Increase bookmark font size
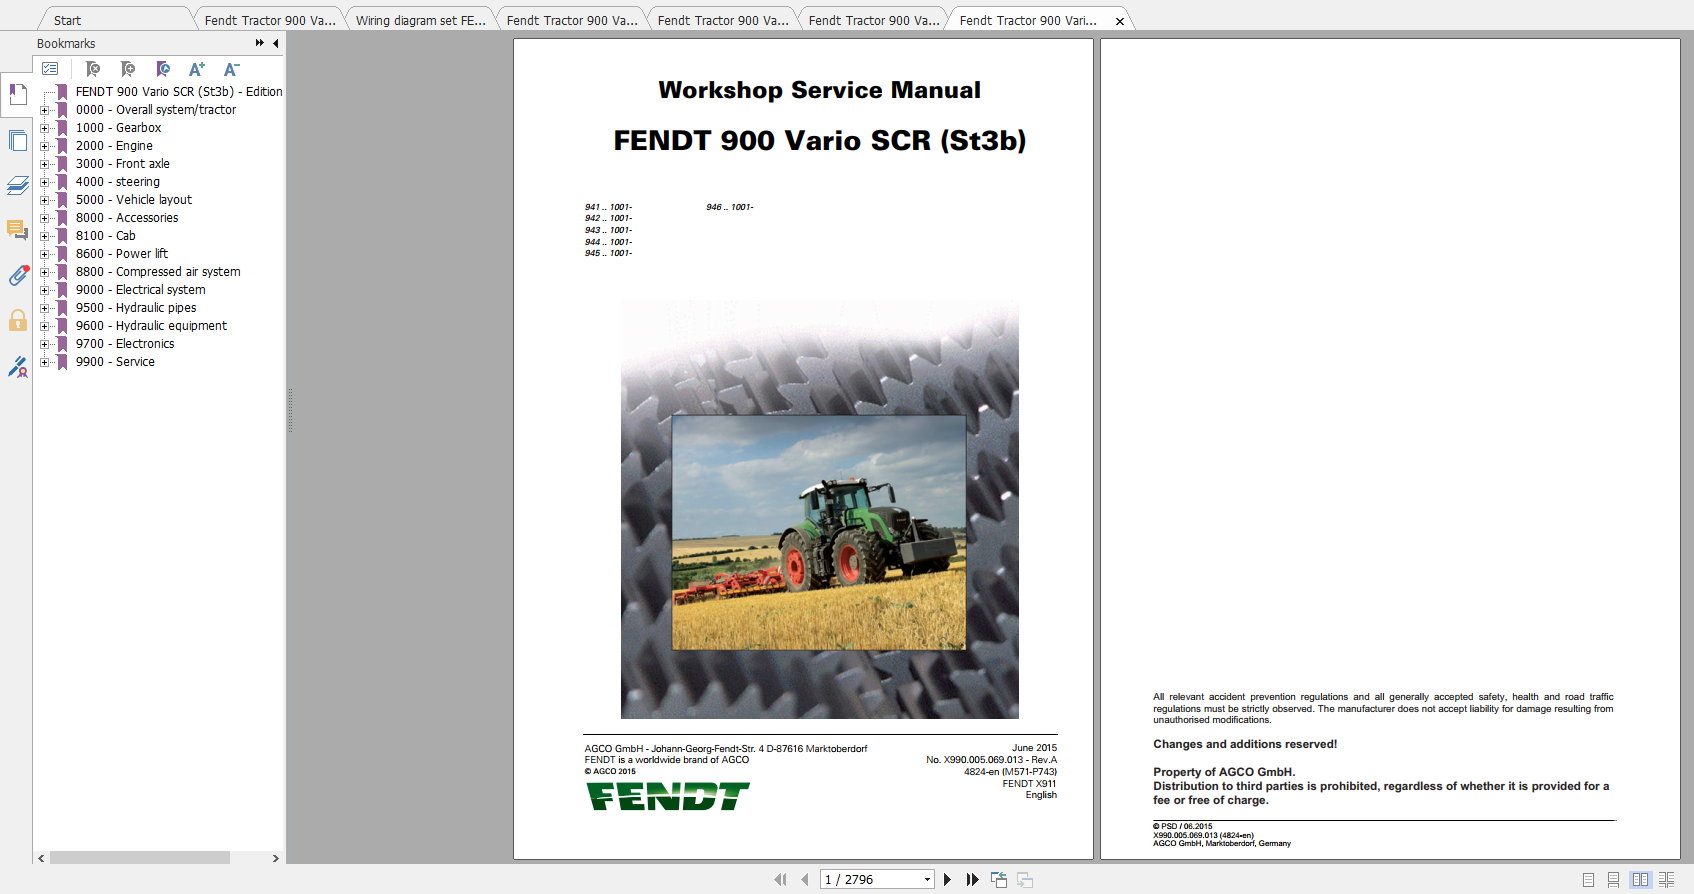 point(197,69)
